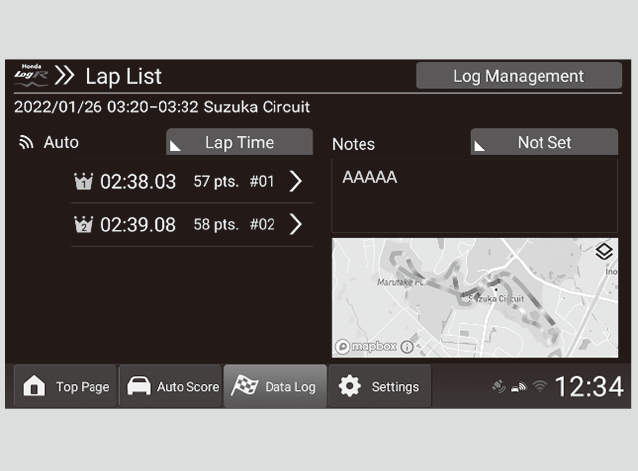Open the Log Management screen

518,76
